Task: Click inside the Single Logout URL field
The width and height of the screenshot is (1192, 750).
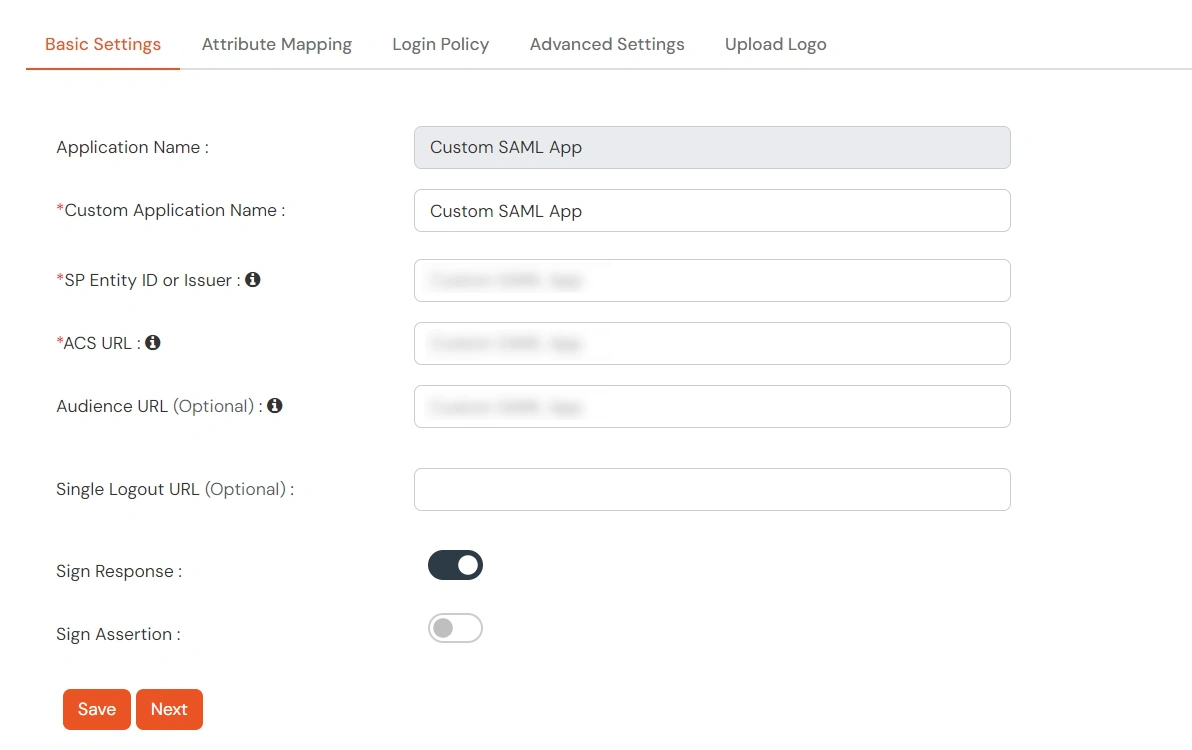Action: pos(712,489)
